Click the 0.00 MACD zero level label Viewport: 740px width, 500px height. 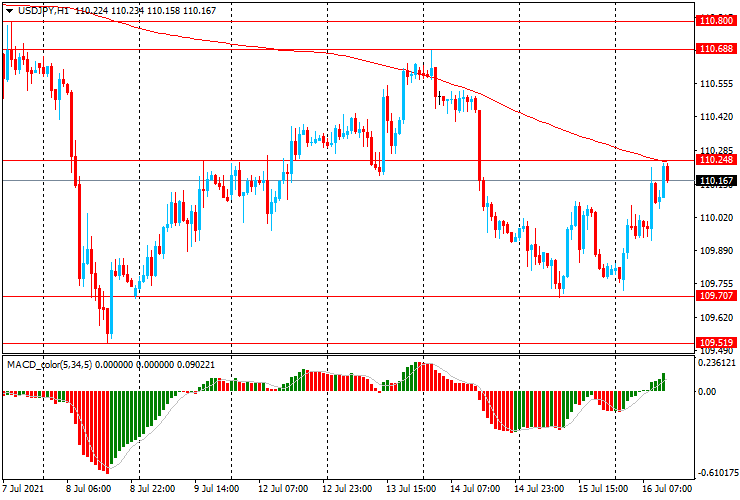(x=707, y=391)
